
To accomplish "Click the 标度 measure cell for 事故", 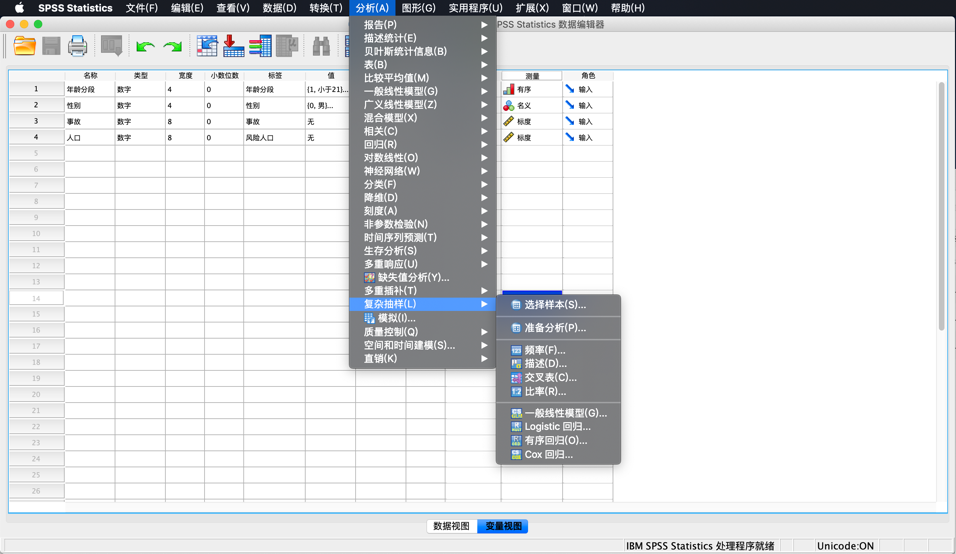I will 532,121.
